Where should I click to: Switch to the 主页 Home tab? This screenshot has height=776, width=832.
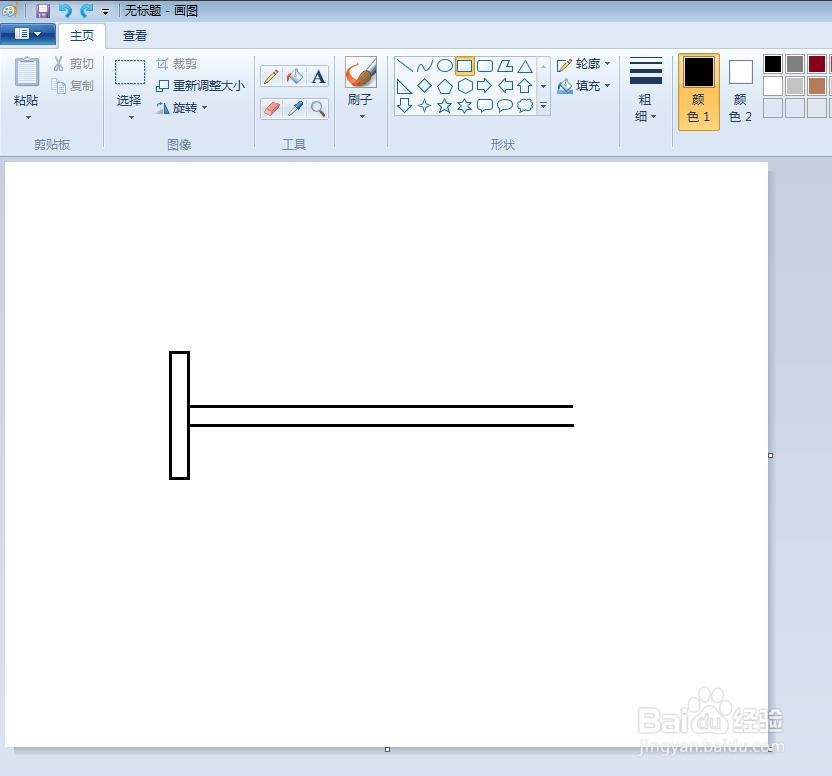point(82,36)
